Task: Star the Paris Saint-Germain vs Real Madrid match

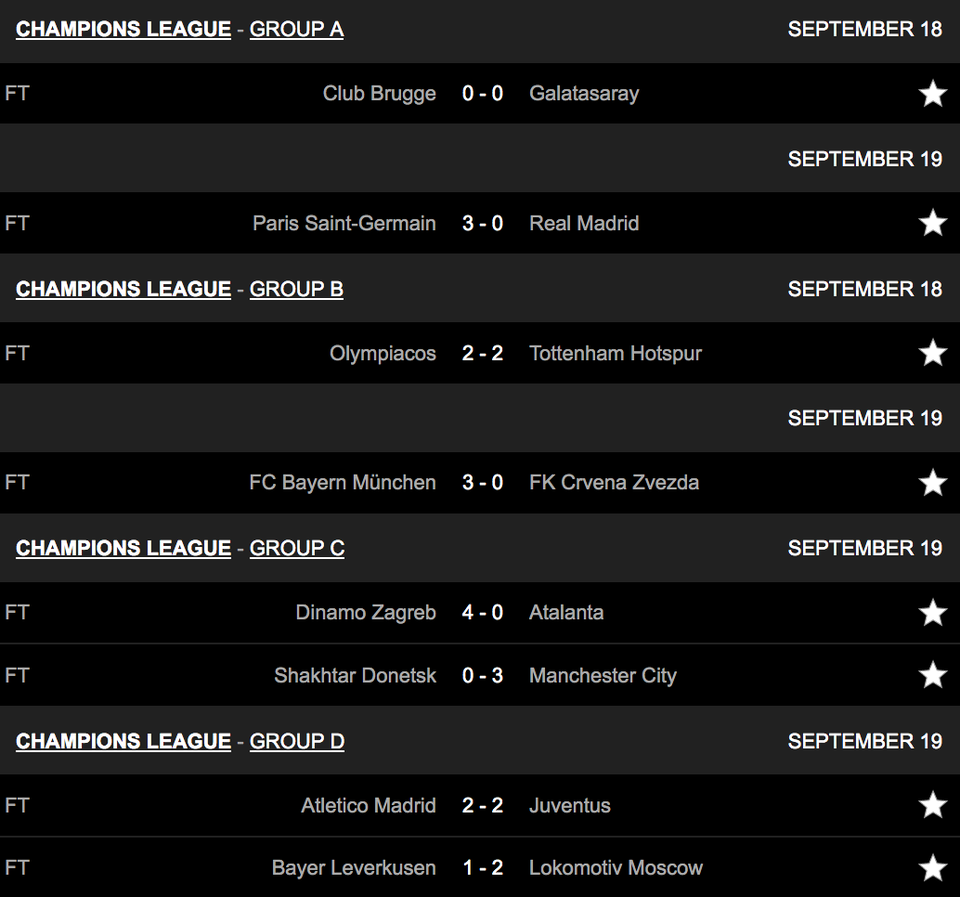Action: [932, 223]
